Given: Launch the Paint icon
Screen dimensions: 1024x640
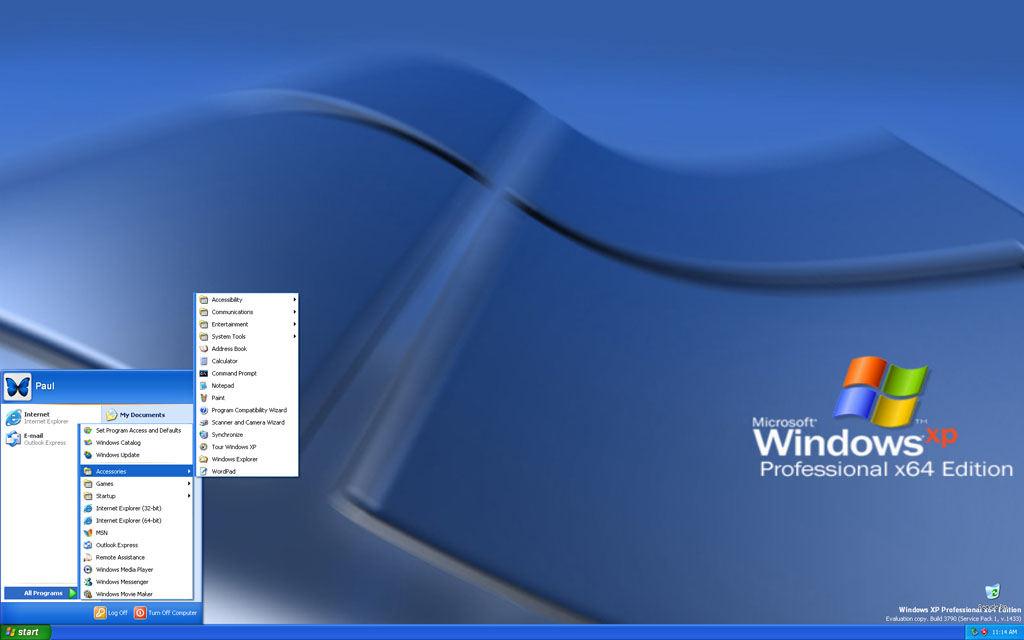Looking at the screenshot, I should pyautogui.click(x=204, y=398).
